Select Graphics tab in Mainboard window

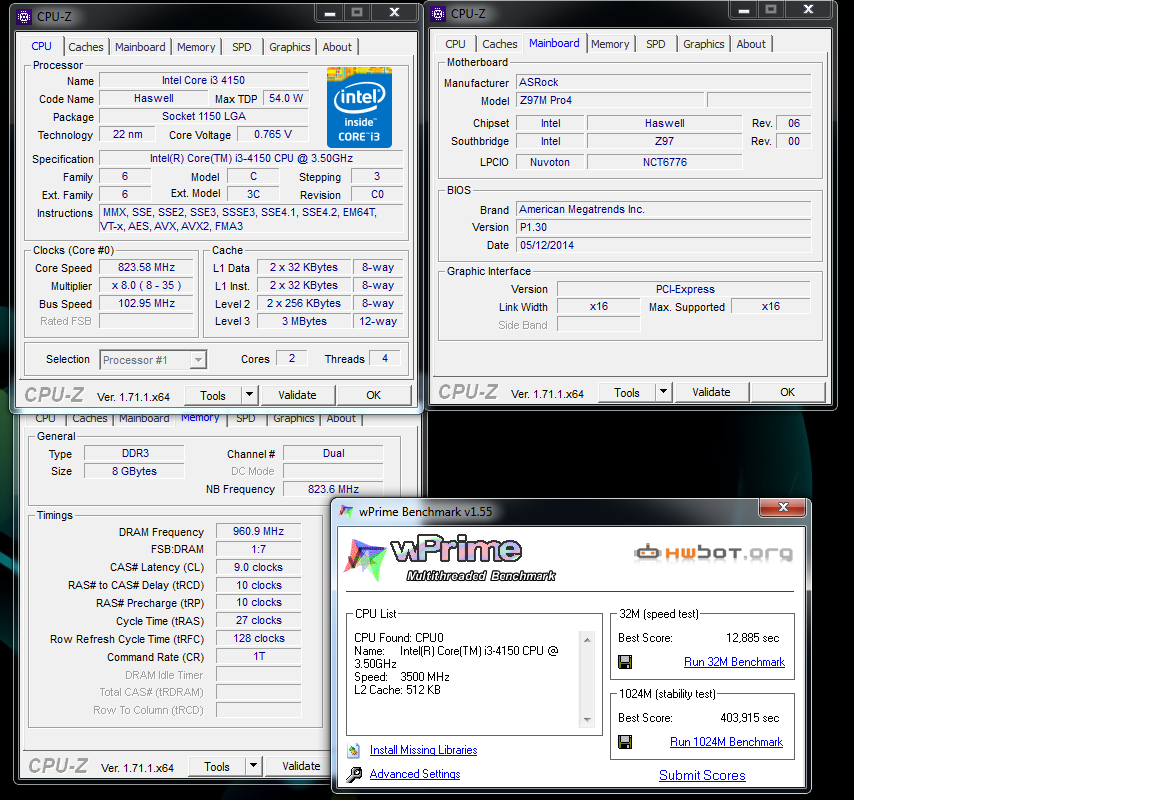click(x=704, y=44)
